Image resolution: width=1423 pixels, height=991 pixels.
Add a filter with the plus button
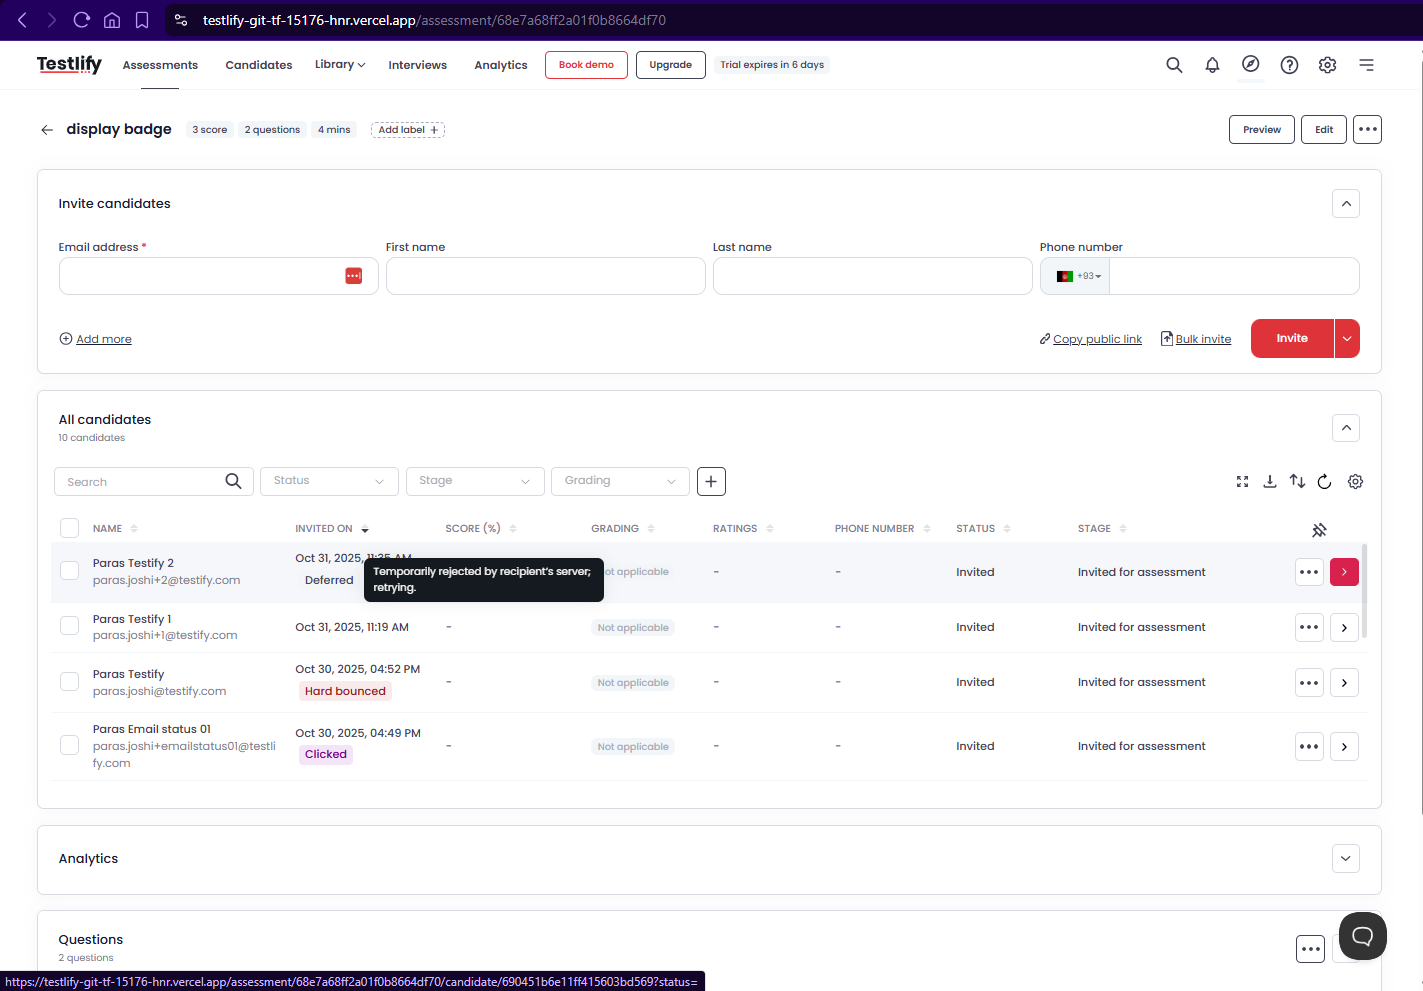711,482
